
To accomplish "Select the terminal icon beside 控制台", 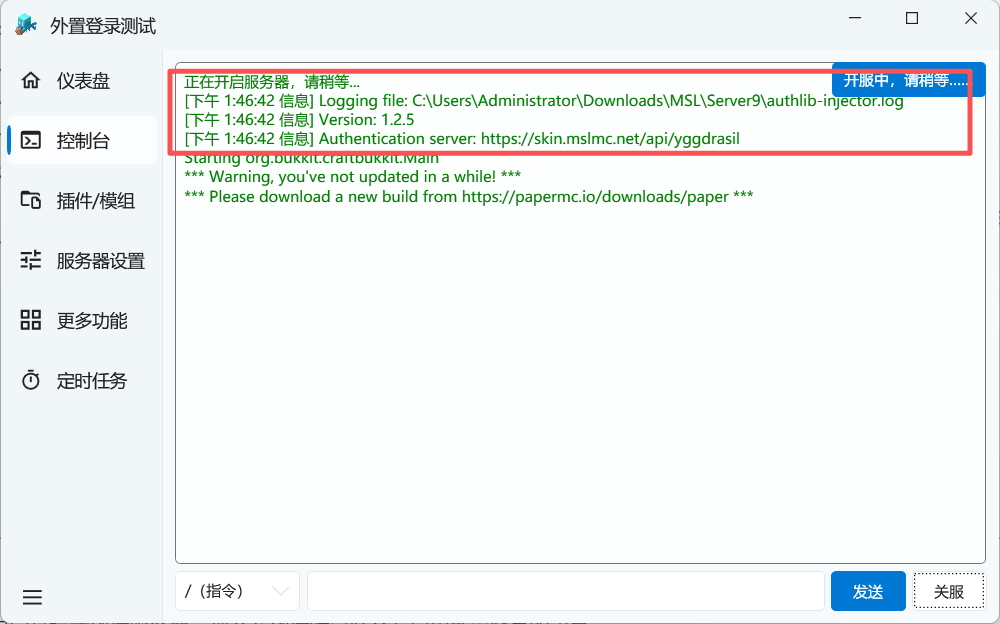I will [x=31, y=141].
